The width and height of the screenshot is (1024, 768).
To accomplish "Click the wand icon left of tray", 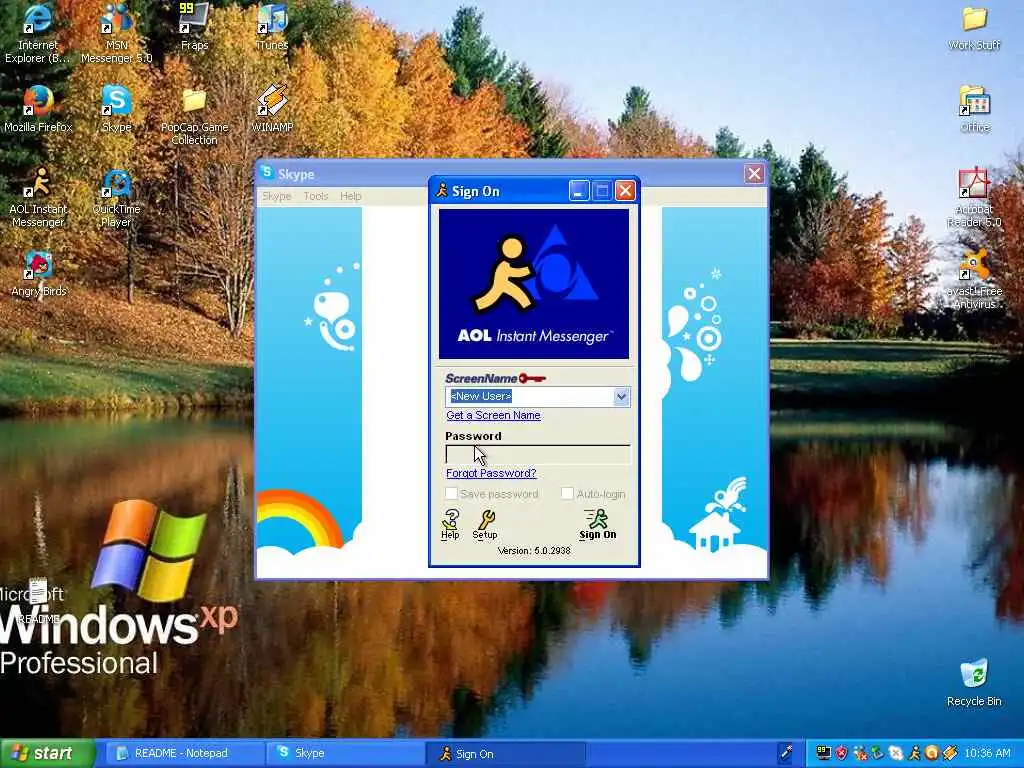I will pos(787,753).
